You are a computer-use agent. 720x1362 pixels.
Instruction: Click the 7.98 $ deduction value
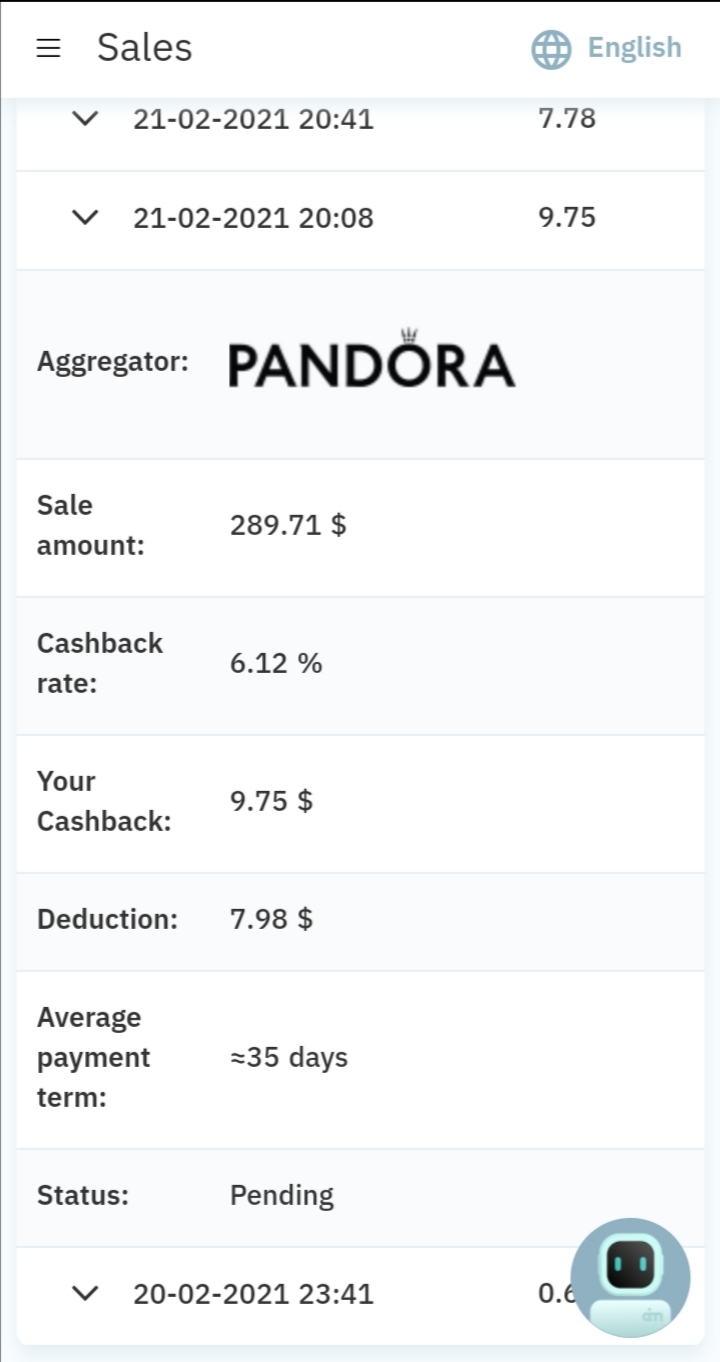271,919
